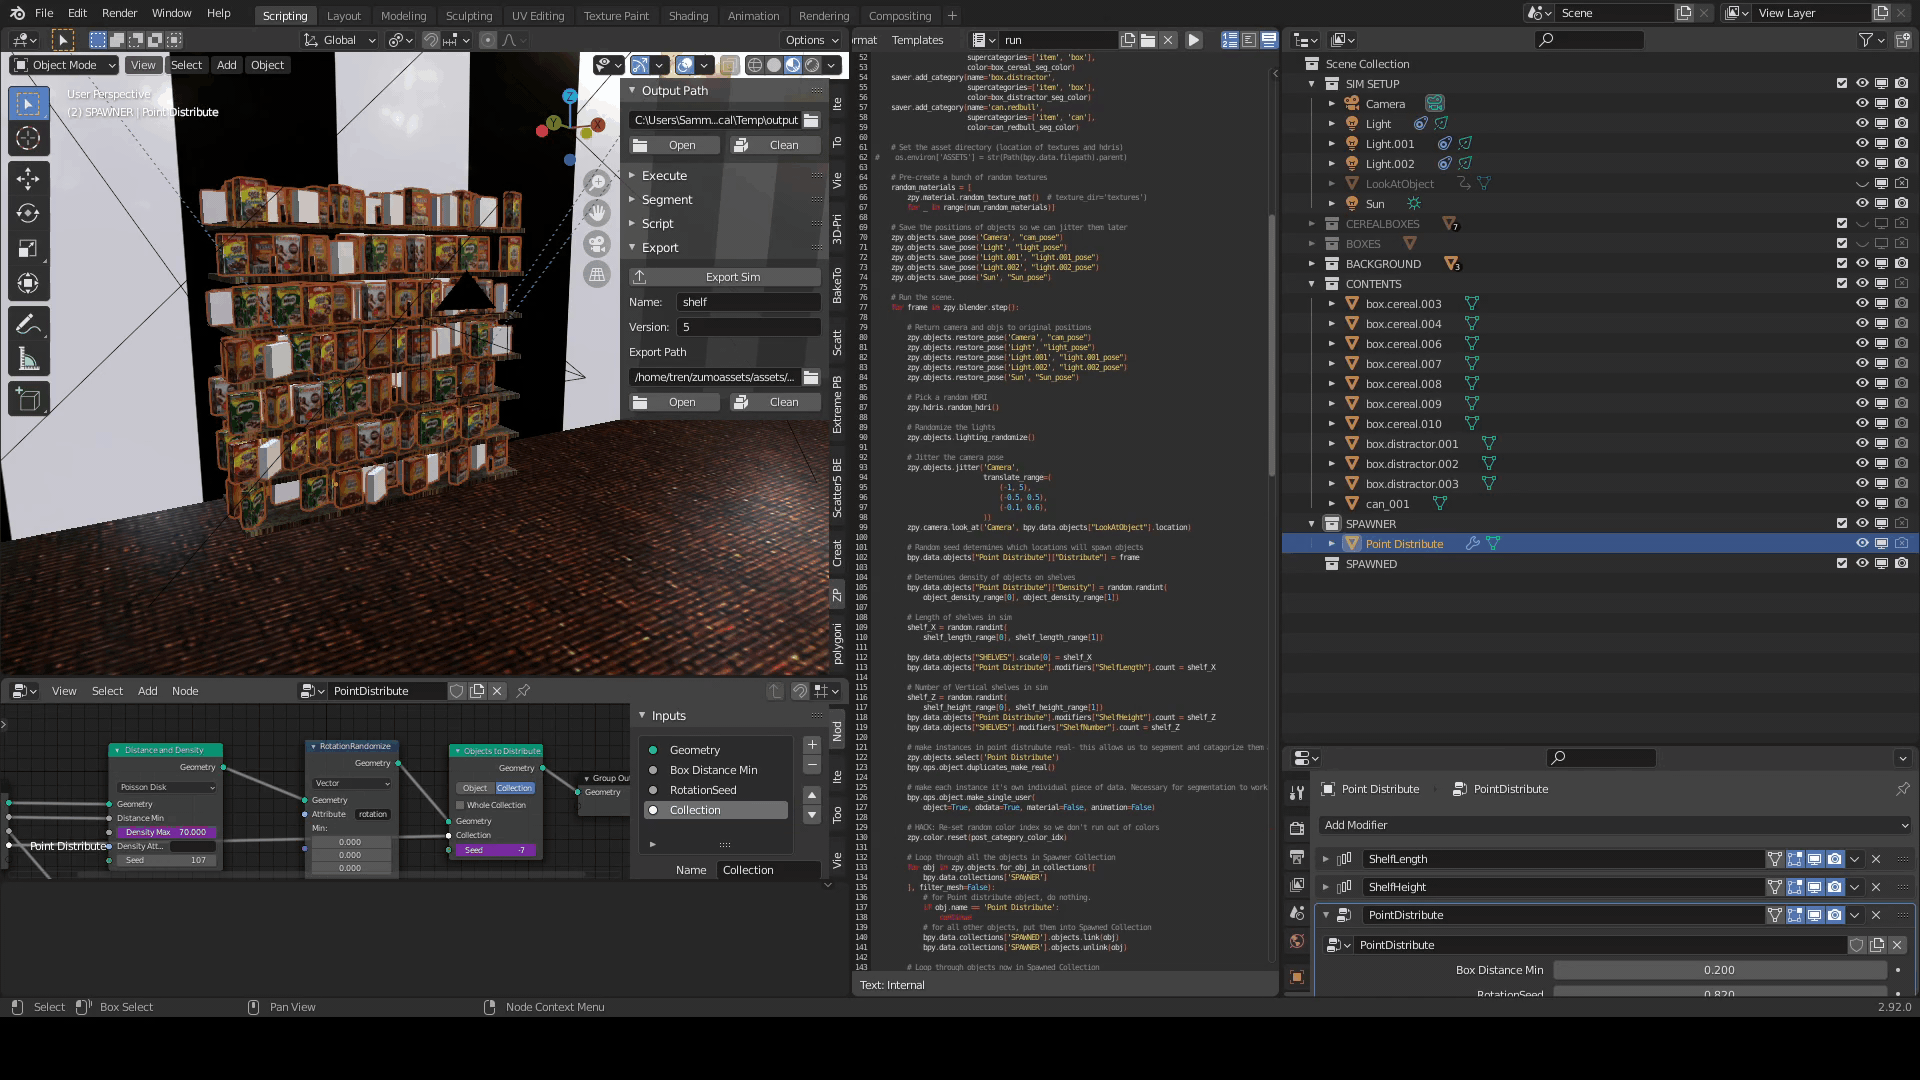Open Templates menu in text editor

(917, 40)
